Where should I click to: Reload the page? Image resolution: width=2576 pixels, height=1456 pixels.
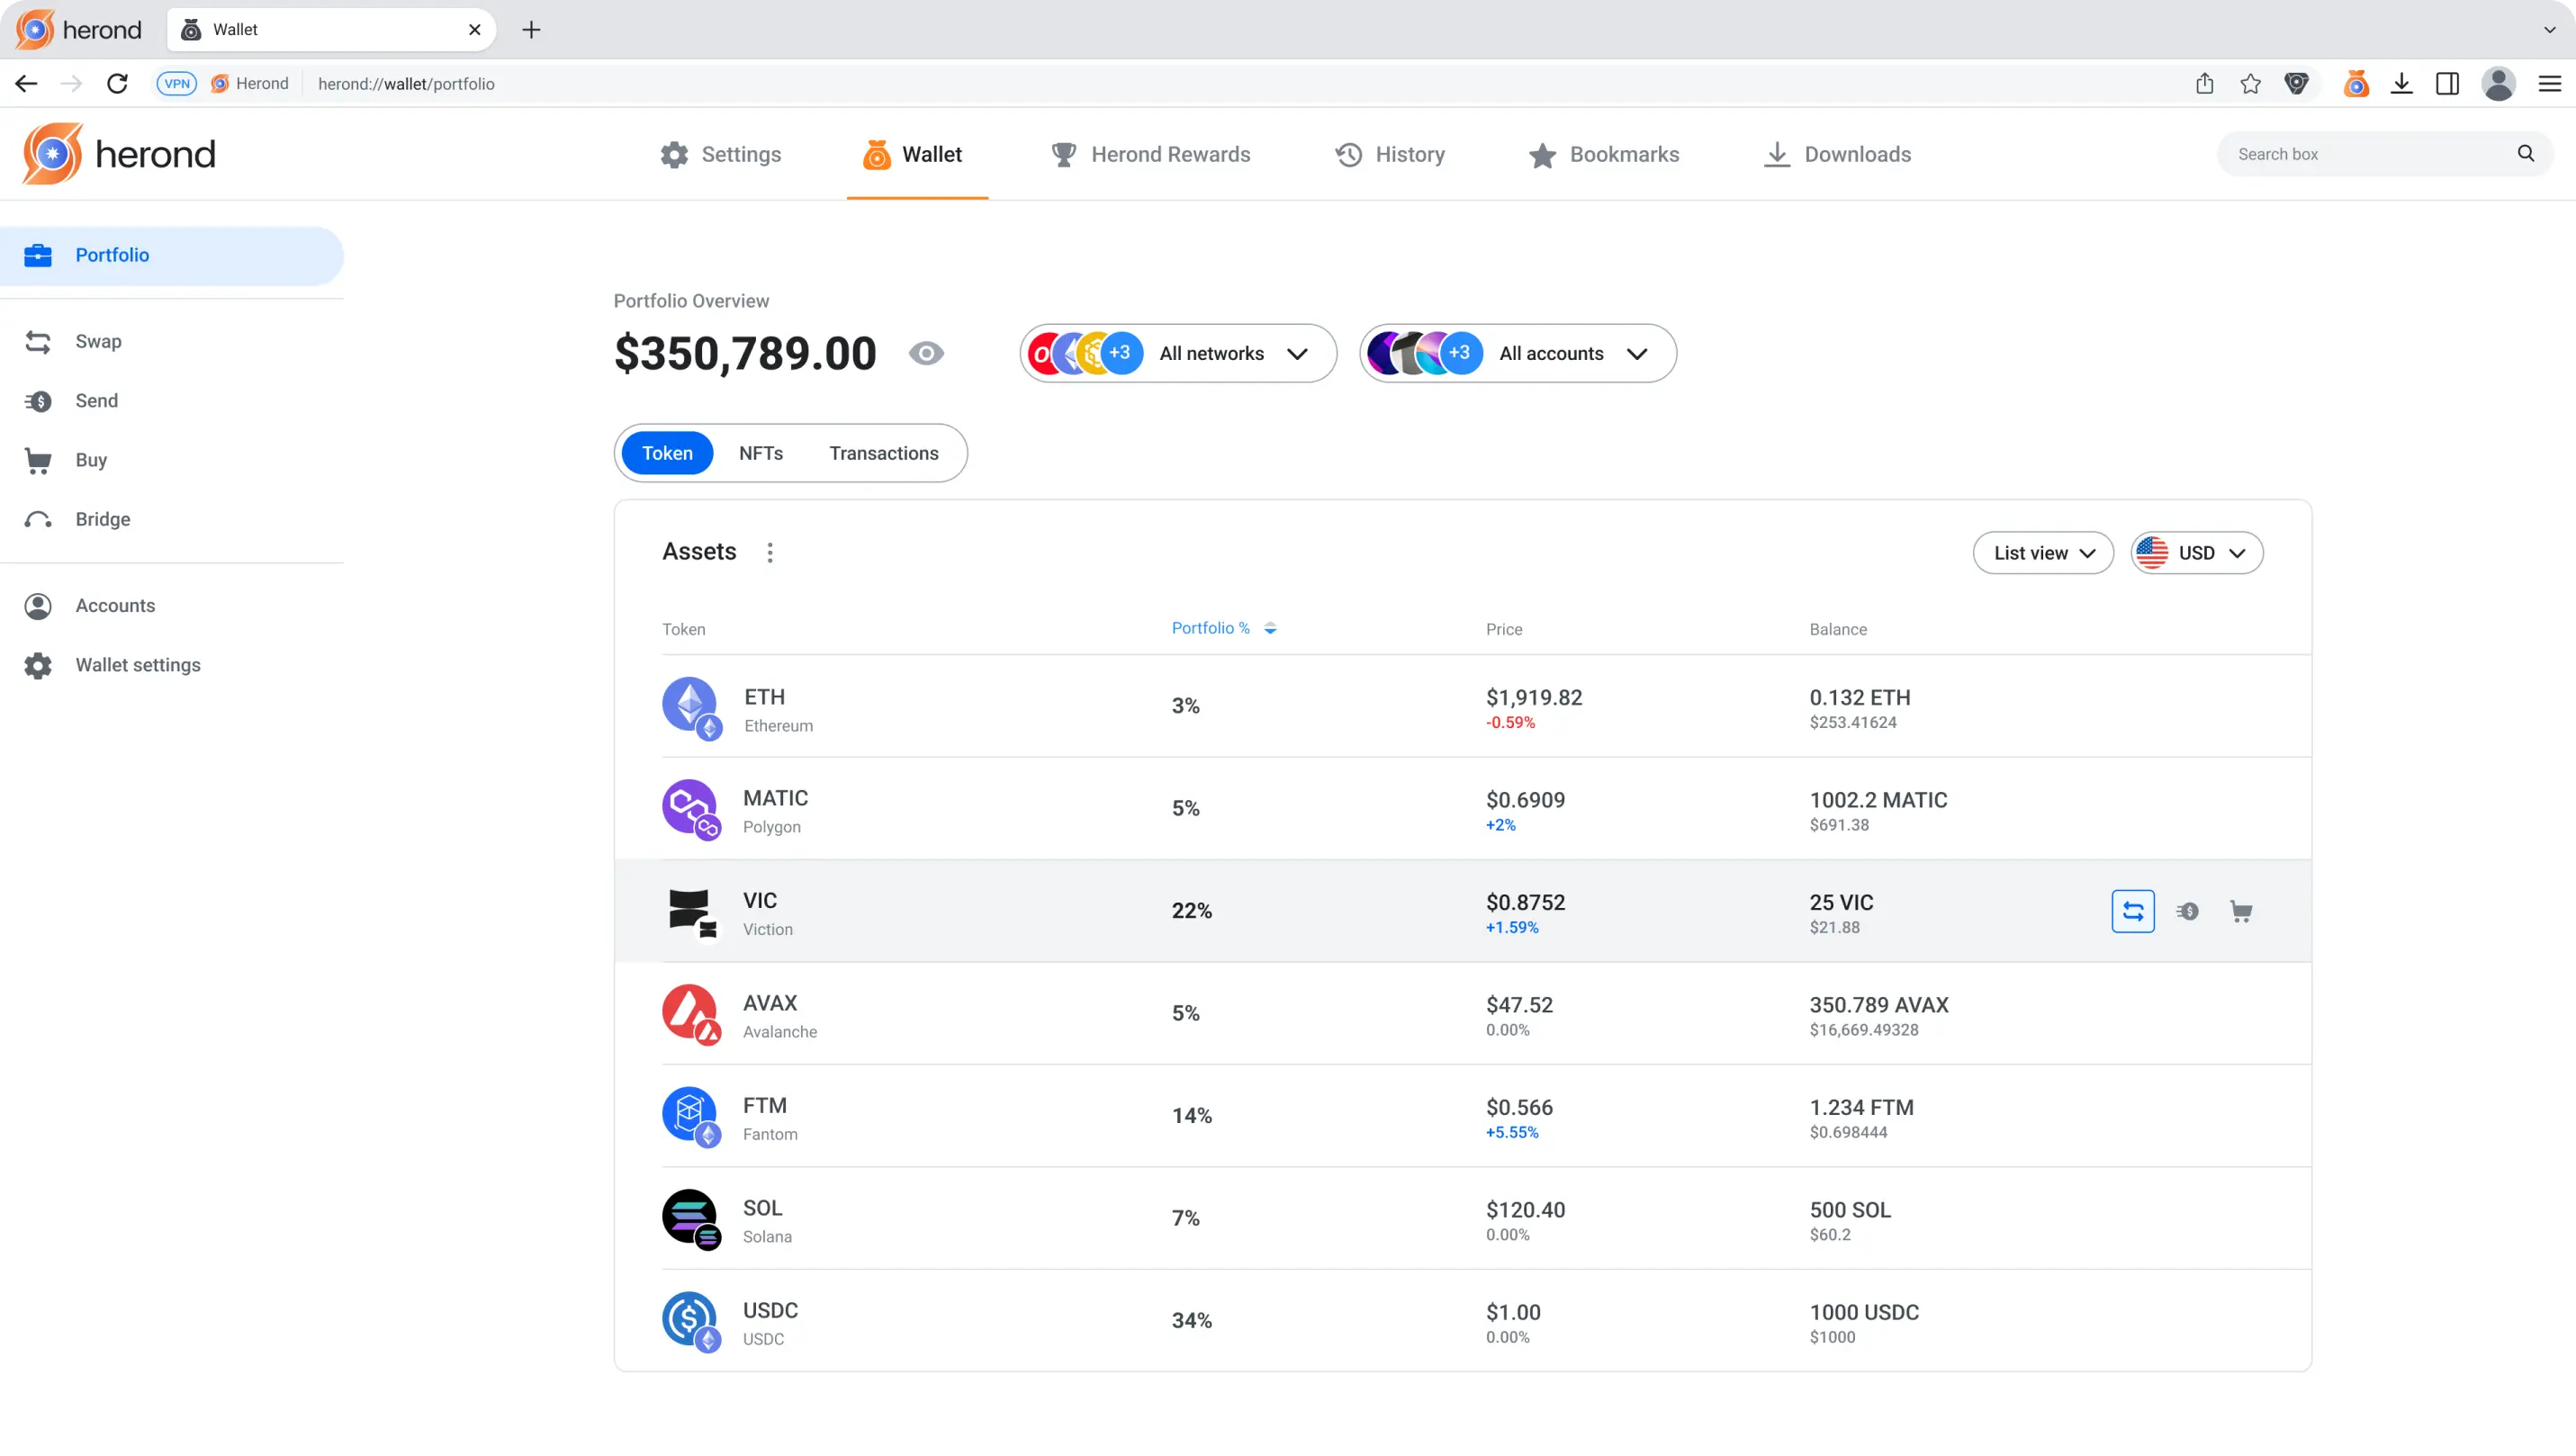118,84
